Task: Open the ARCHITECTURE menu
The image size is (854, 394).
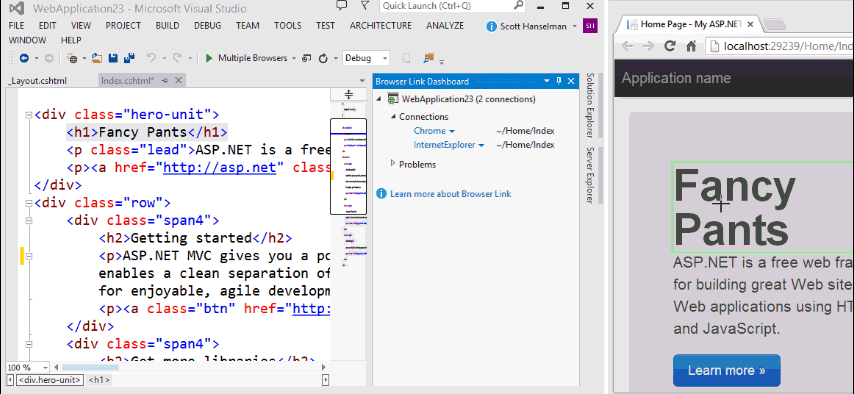Action: pyautogui.click(x=381, y=26)
